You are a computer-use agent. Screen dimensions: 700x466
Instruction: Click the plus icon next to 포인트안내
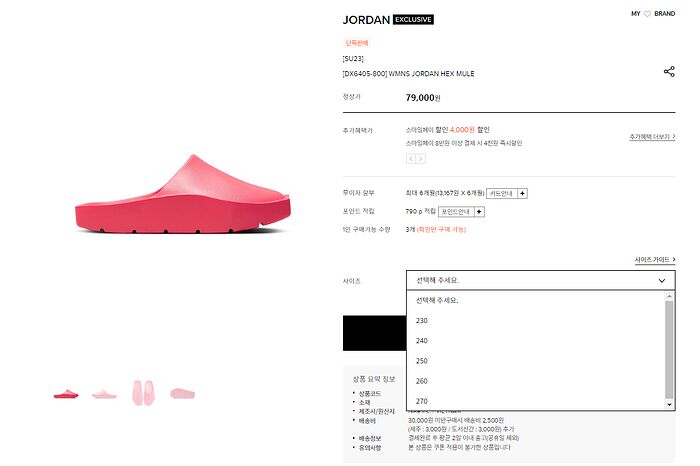point(479,212)
